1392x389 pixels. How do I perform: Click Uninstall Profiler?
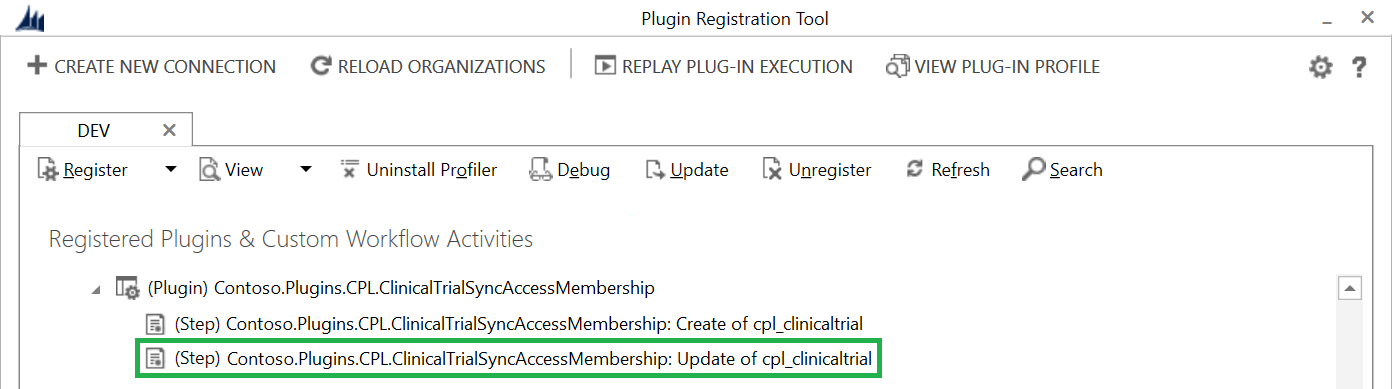(x=419, y=170)
